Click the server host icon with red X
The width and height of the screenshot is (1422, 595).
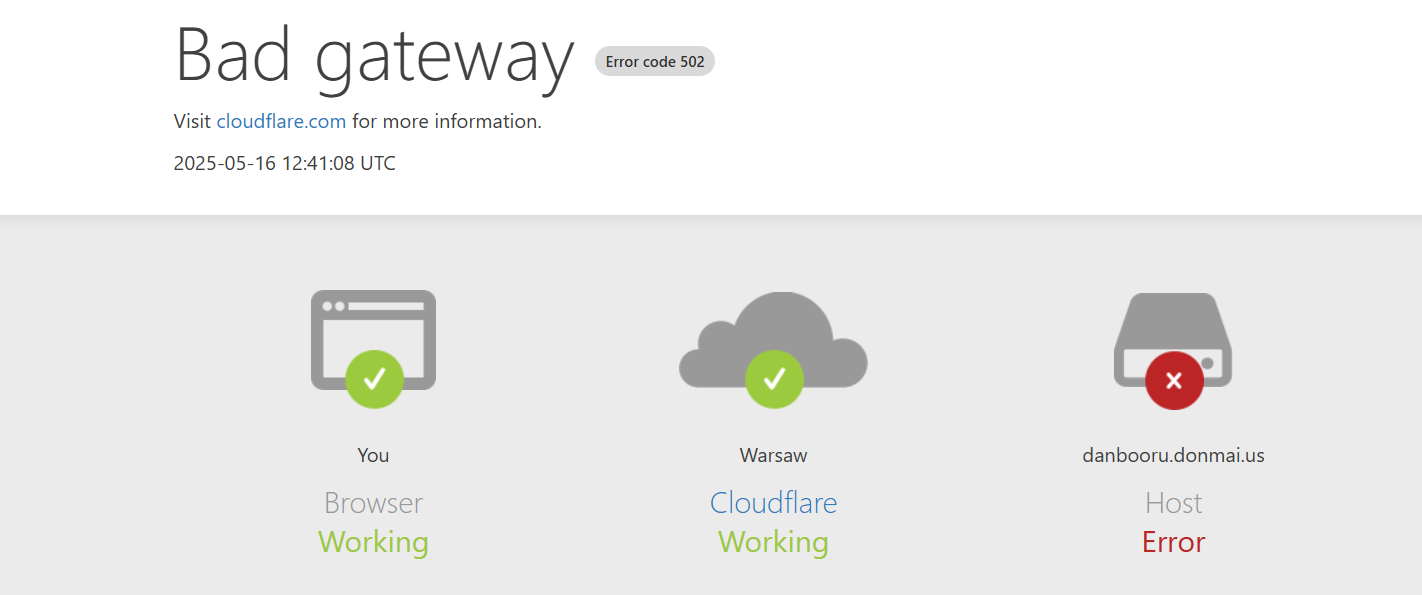(x=1173, y=351)
